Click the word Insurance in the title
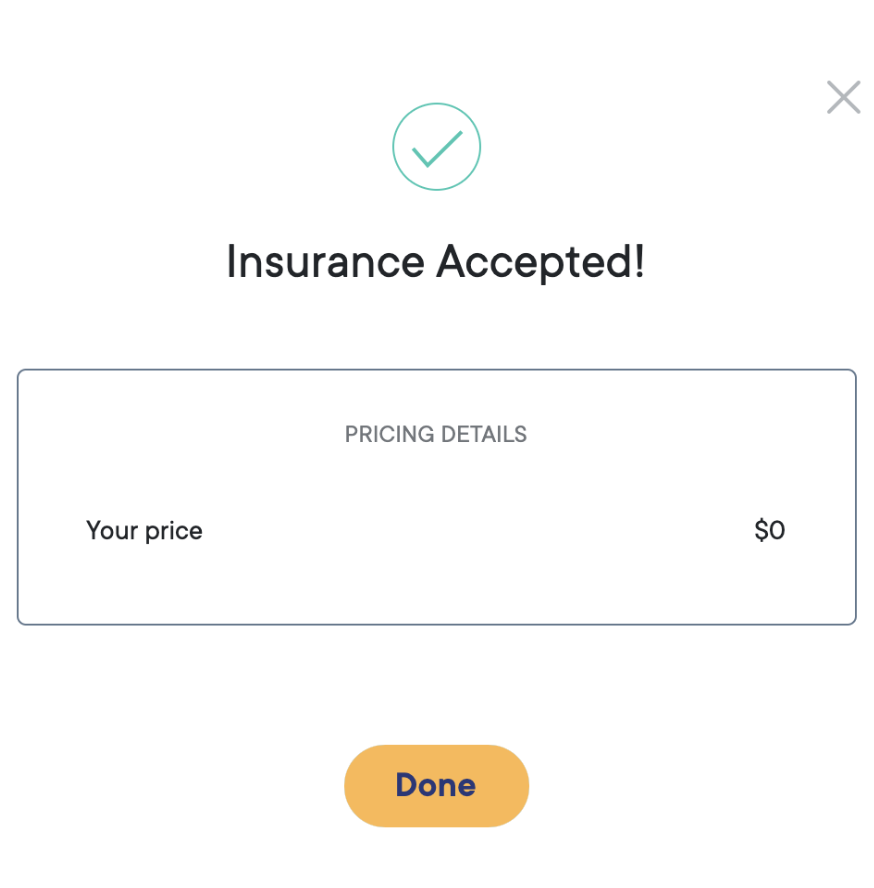The image size is (874, 888). tap(325, 262)
